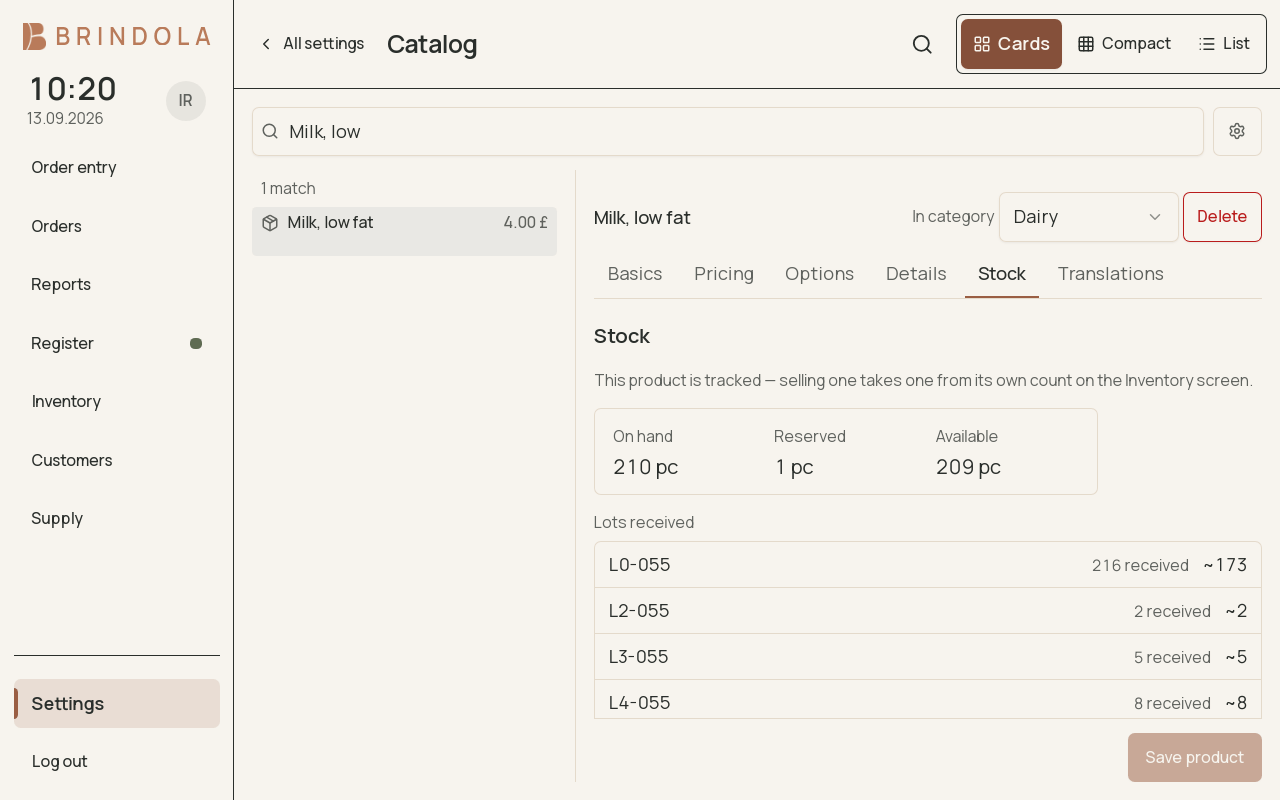
Task: Go back to All settings
Action: (312, 44)
